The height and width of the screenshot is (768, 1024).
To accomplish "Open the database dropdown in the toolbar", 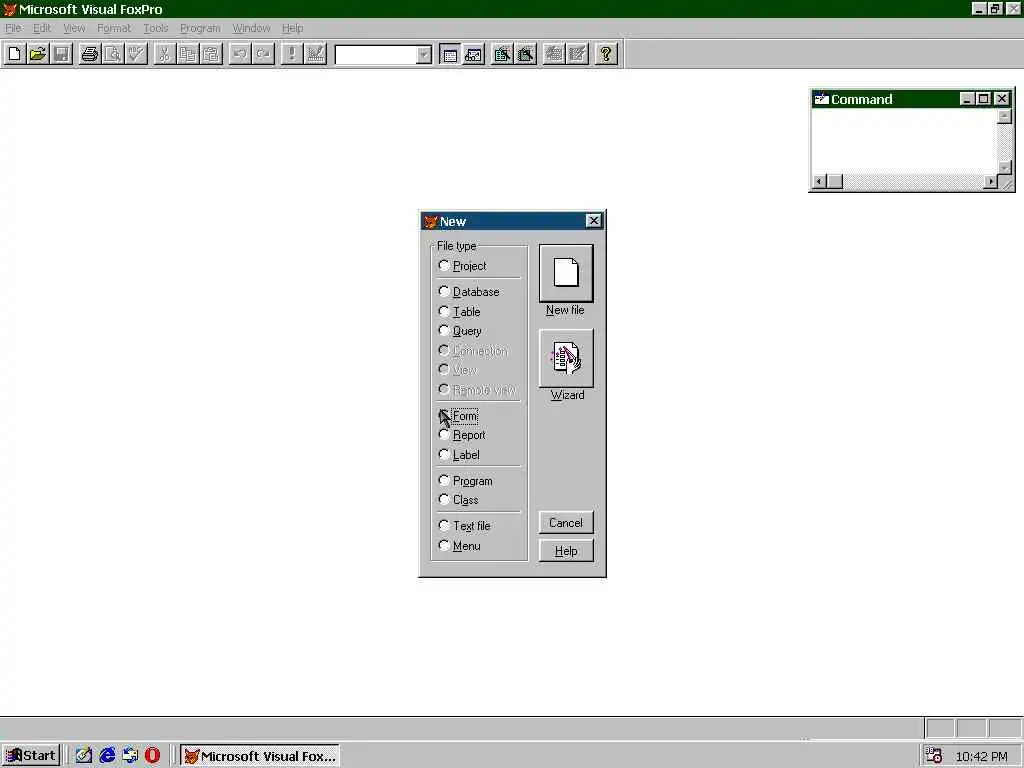I will point(424,54).
